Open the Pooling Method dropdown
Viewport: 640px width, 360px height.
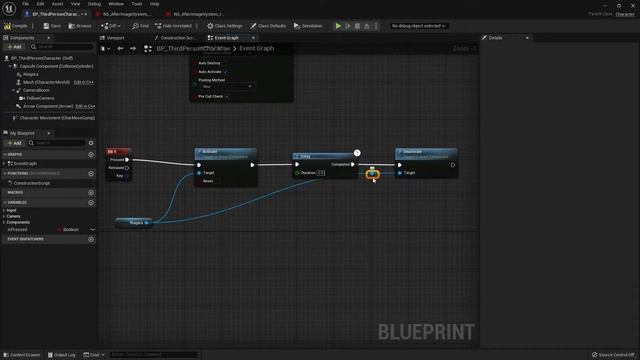click(x=227, y=87)
